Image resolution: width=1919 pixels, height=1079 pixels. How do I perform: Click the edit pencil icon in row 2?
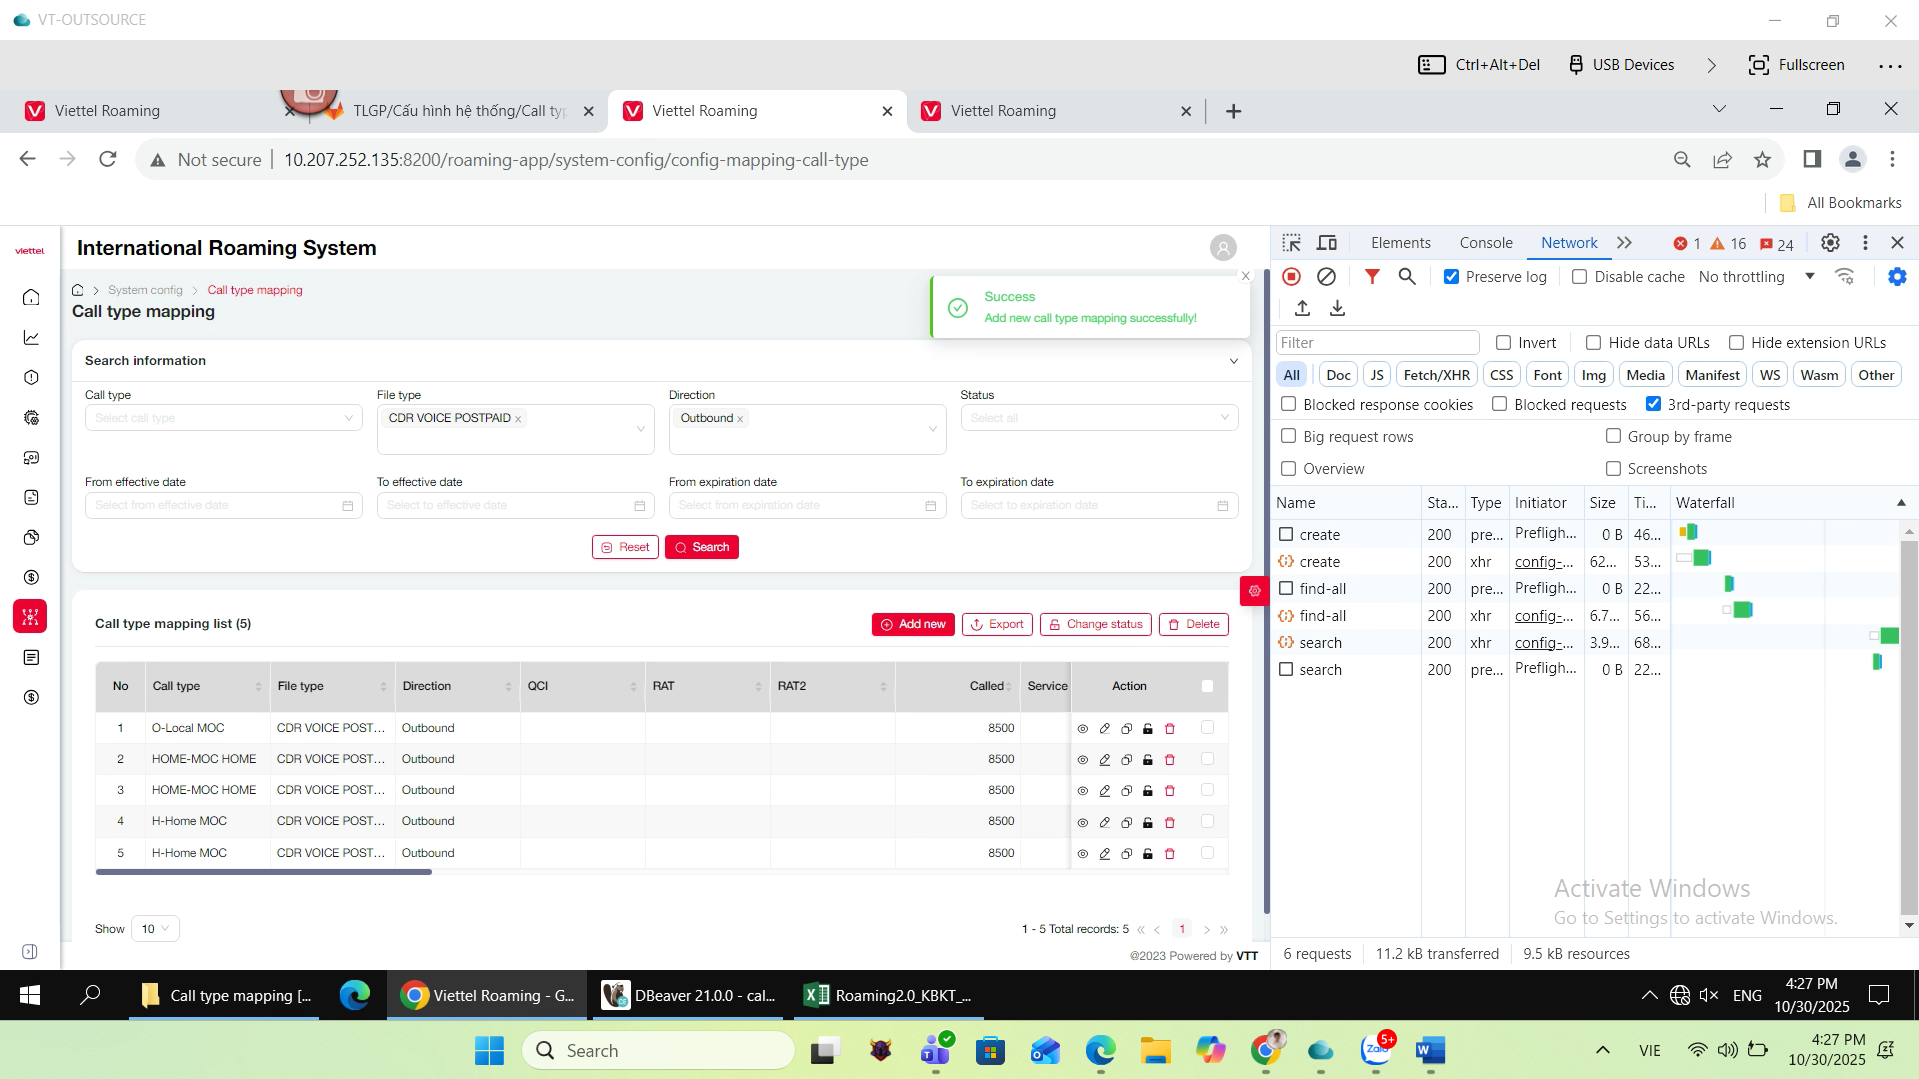pos(1104,760)
